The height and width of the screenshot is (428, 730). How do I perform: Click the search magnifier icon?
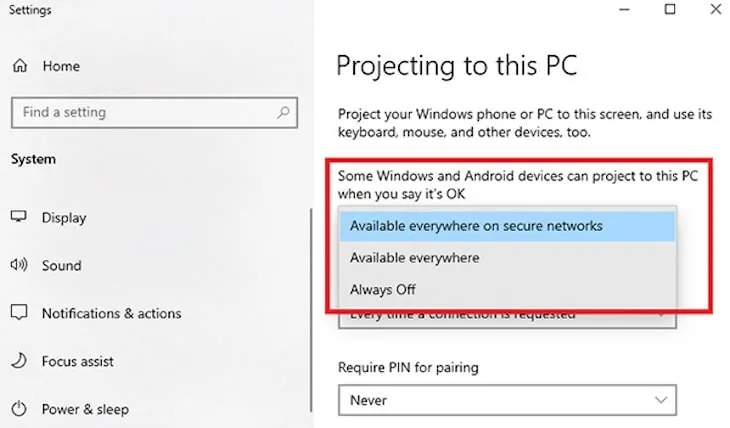(x=284, y=112)
